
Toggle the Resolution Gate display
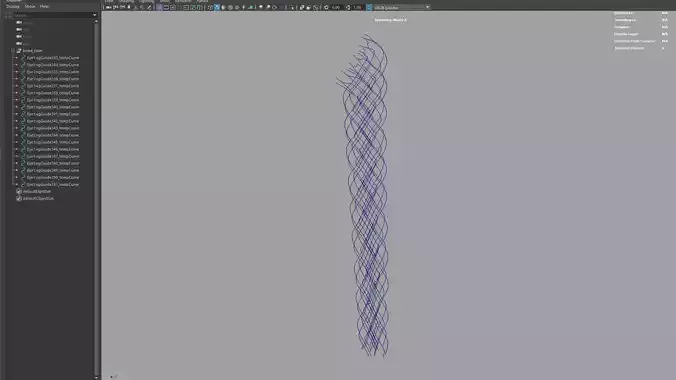[173, 7]
